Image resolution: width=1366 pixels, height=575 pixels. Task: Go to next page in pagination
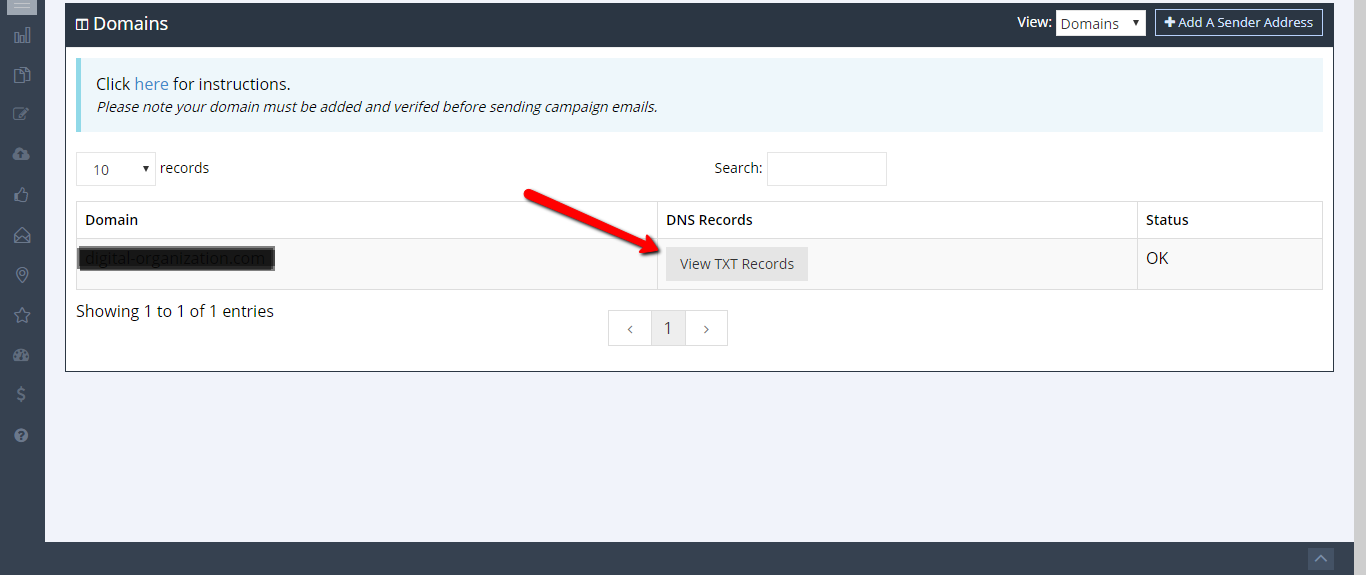[706, 328]
